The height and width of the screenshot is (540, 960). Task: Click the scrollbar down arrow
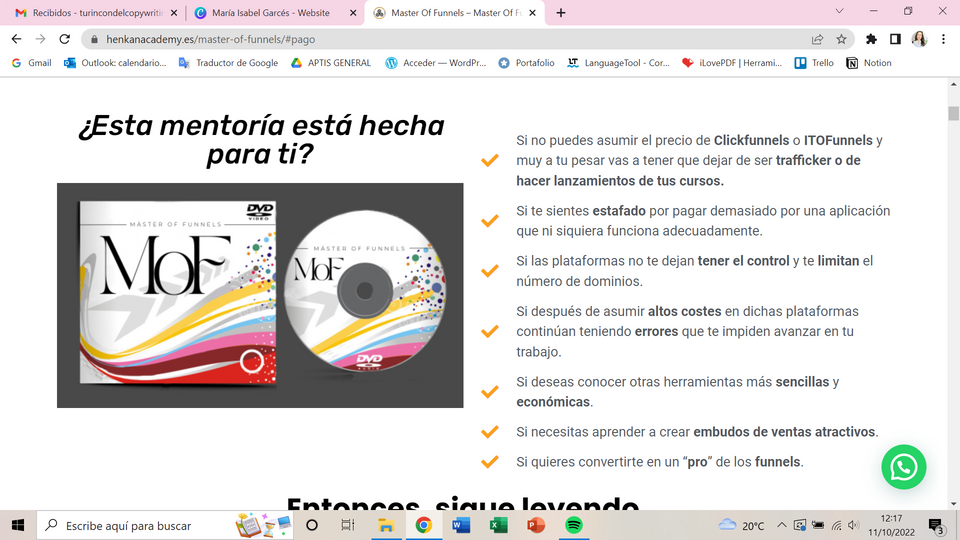(953, 504)
